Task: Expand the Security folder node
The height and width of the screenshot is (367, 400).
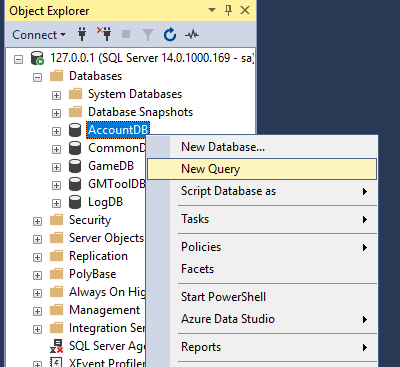Action: coord(38,221)
